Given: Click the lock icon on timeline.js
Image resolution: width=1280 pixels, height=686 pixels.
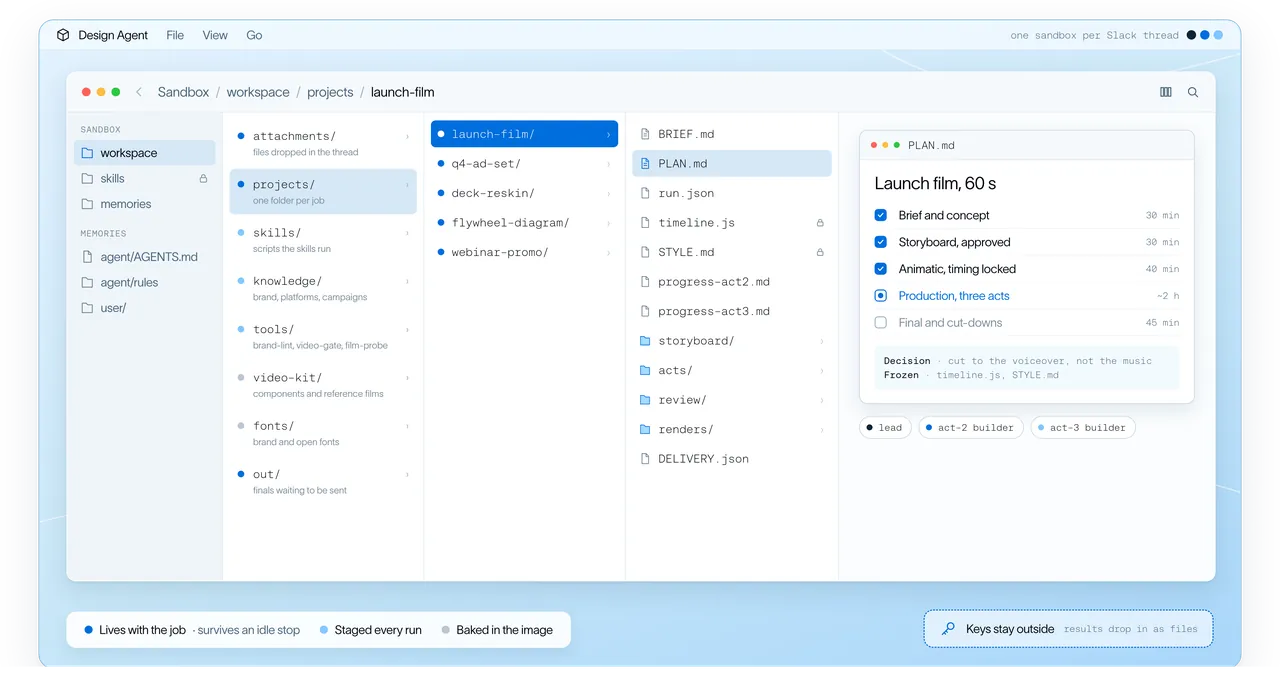Looking at the screenshot, I should (820, 223).
